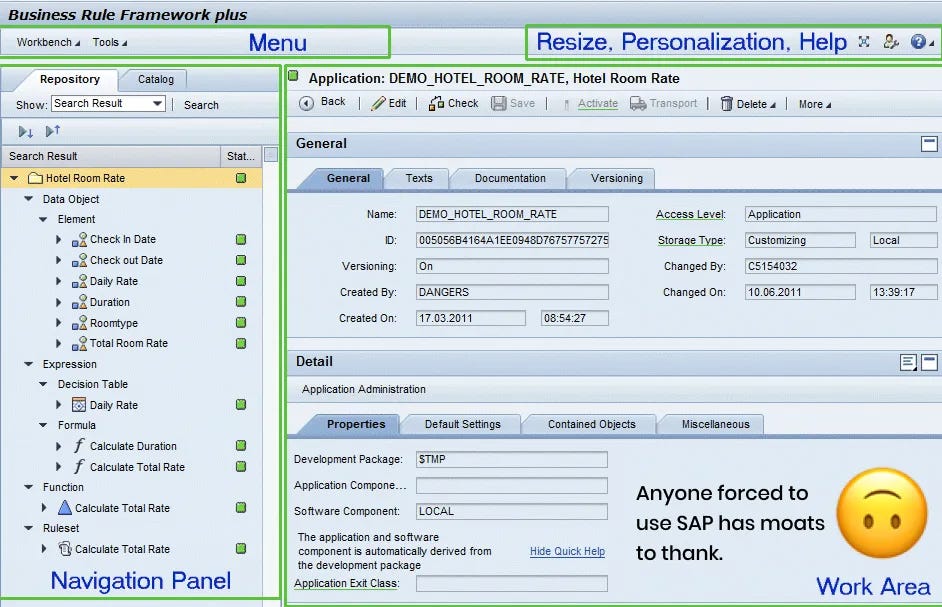The width and height of the screenshot is (942, 607).
Task: Click the Save diskette icon
Action: coord(499,103)
